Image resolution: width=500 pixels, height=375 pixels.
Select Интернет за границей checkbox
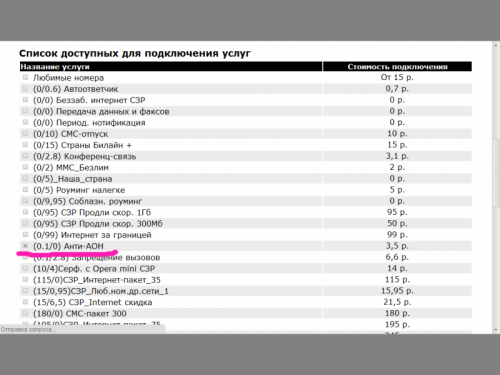point(25,234)
